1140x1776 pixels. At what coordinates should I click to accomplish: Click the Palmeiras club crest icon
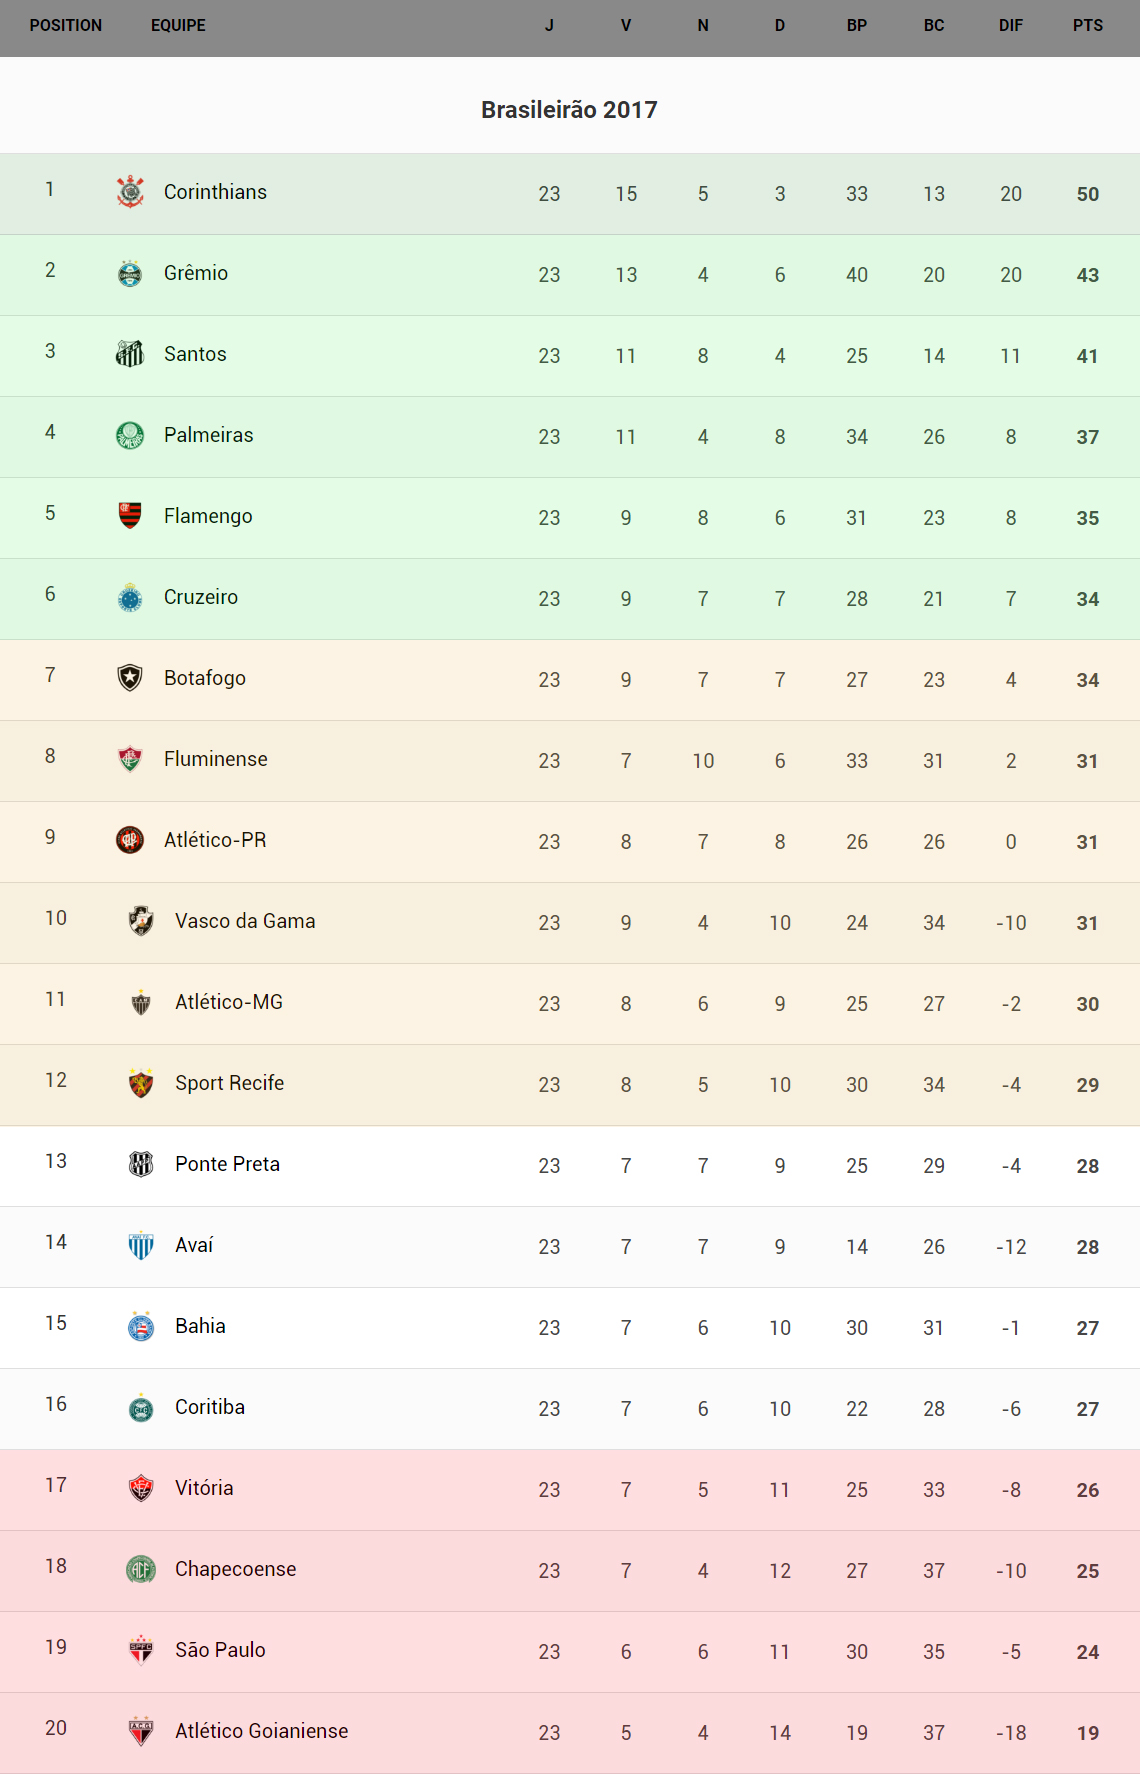[130, 435]
